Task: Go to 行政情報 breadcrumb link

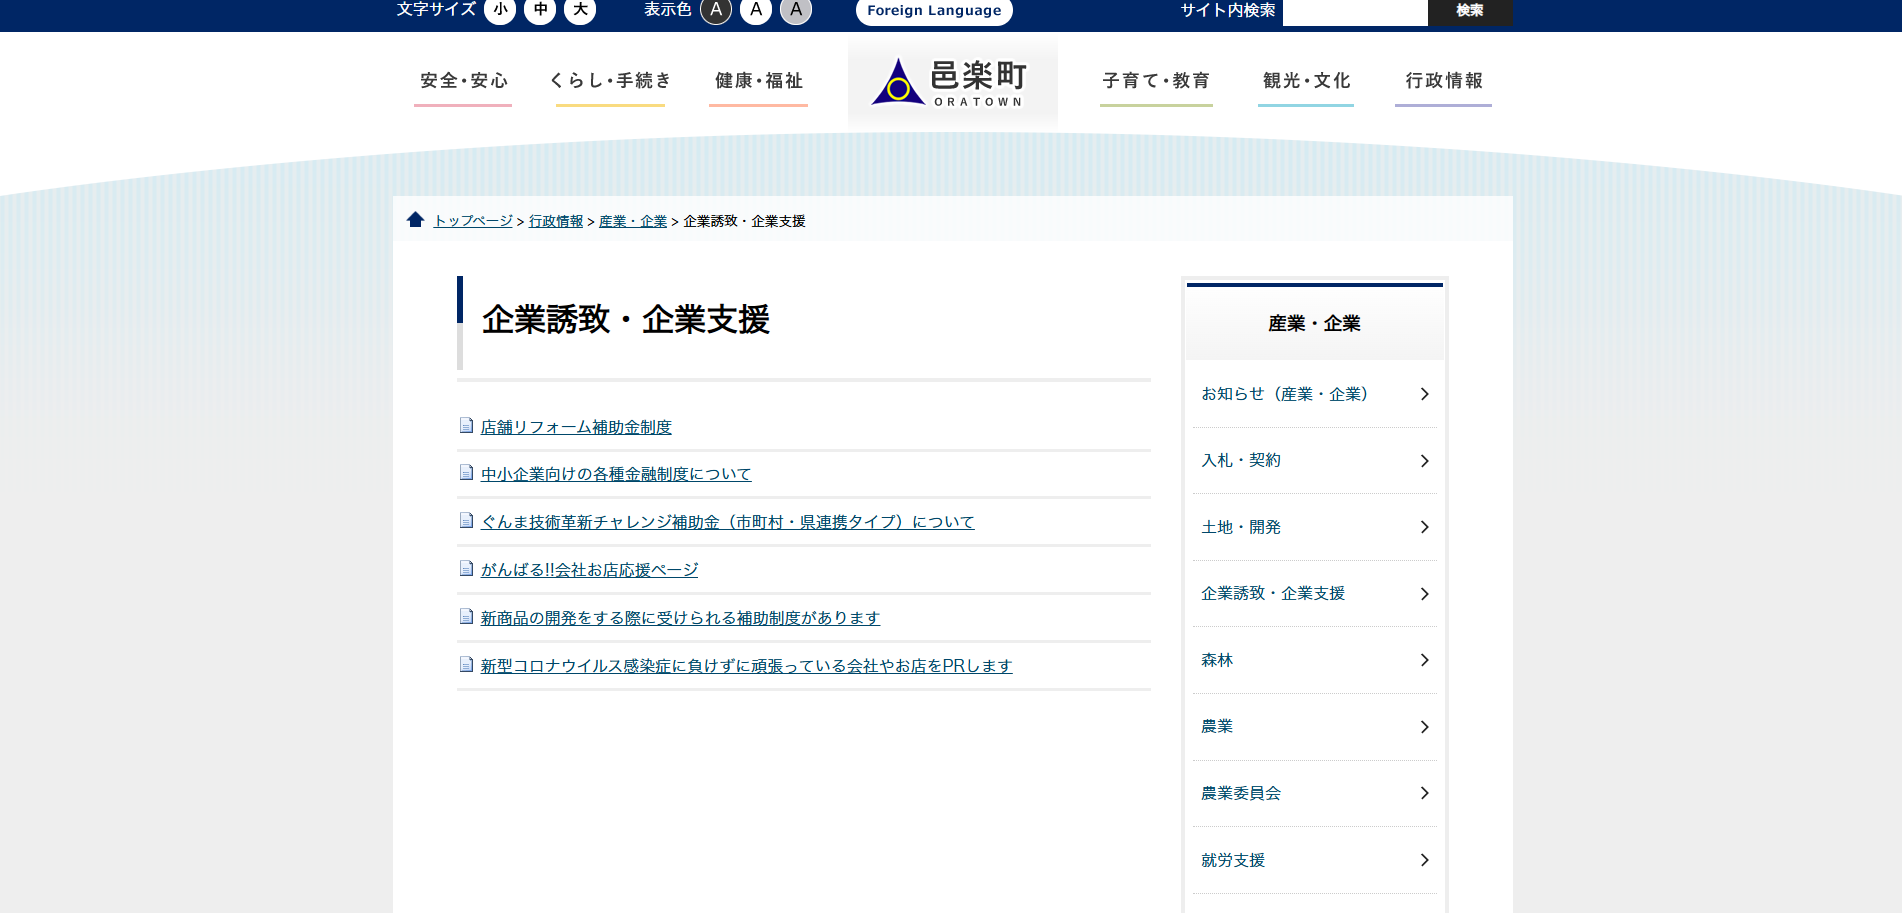Action: point(556,221)
